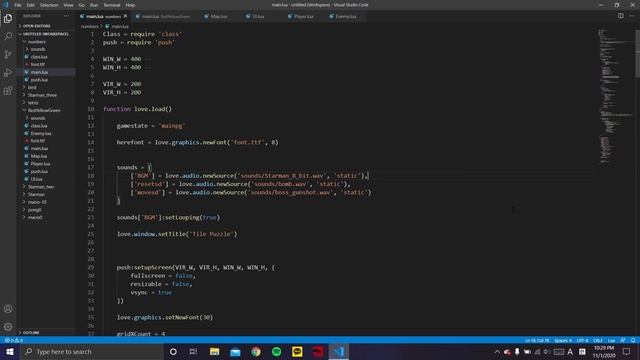Open the View menu

pyautogui.click(x=68, y=5)
